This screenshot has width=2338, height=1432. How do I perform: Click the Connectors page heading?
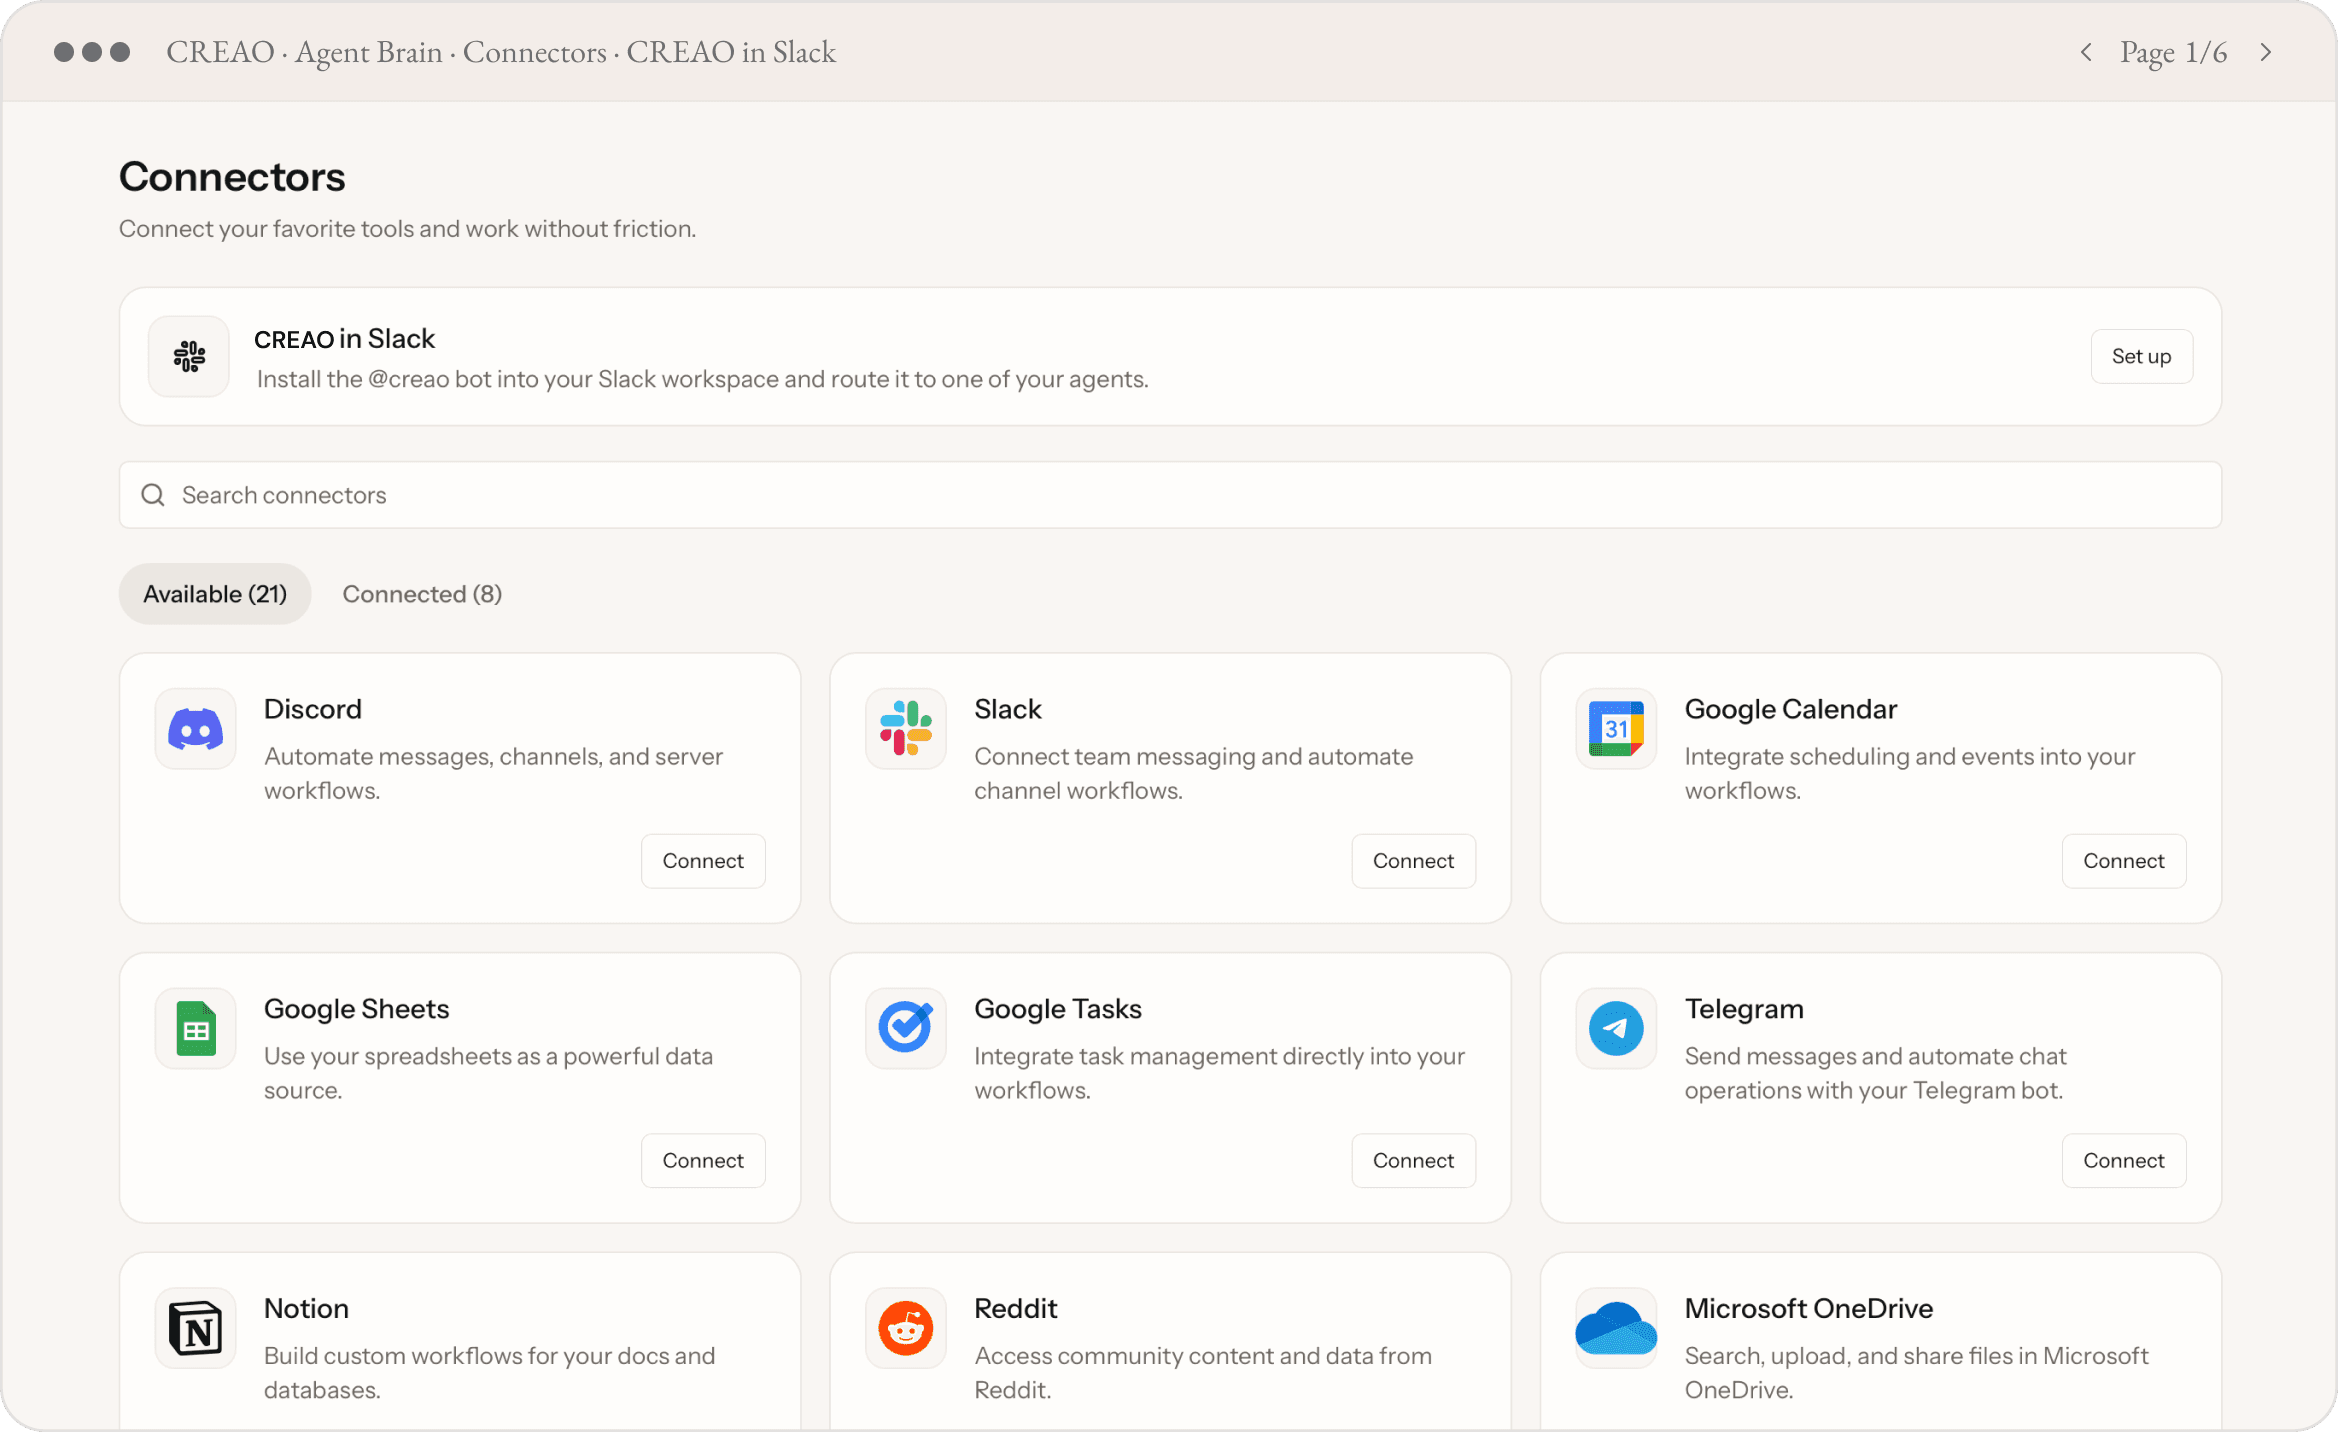click(x=232, y=177)
